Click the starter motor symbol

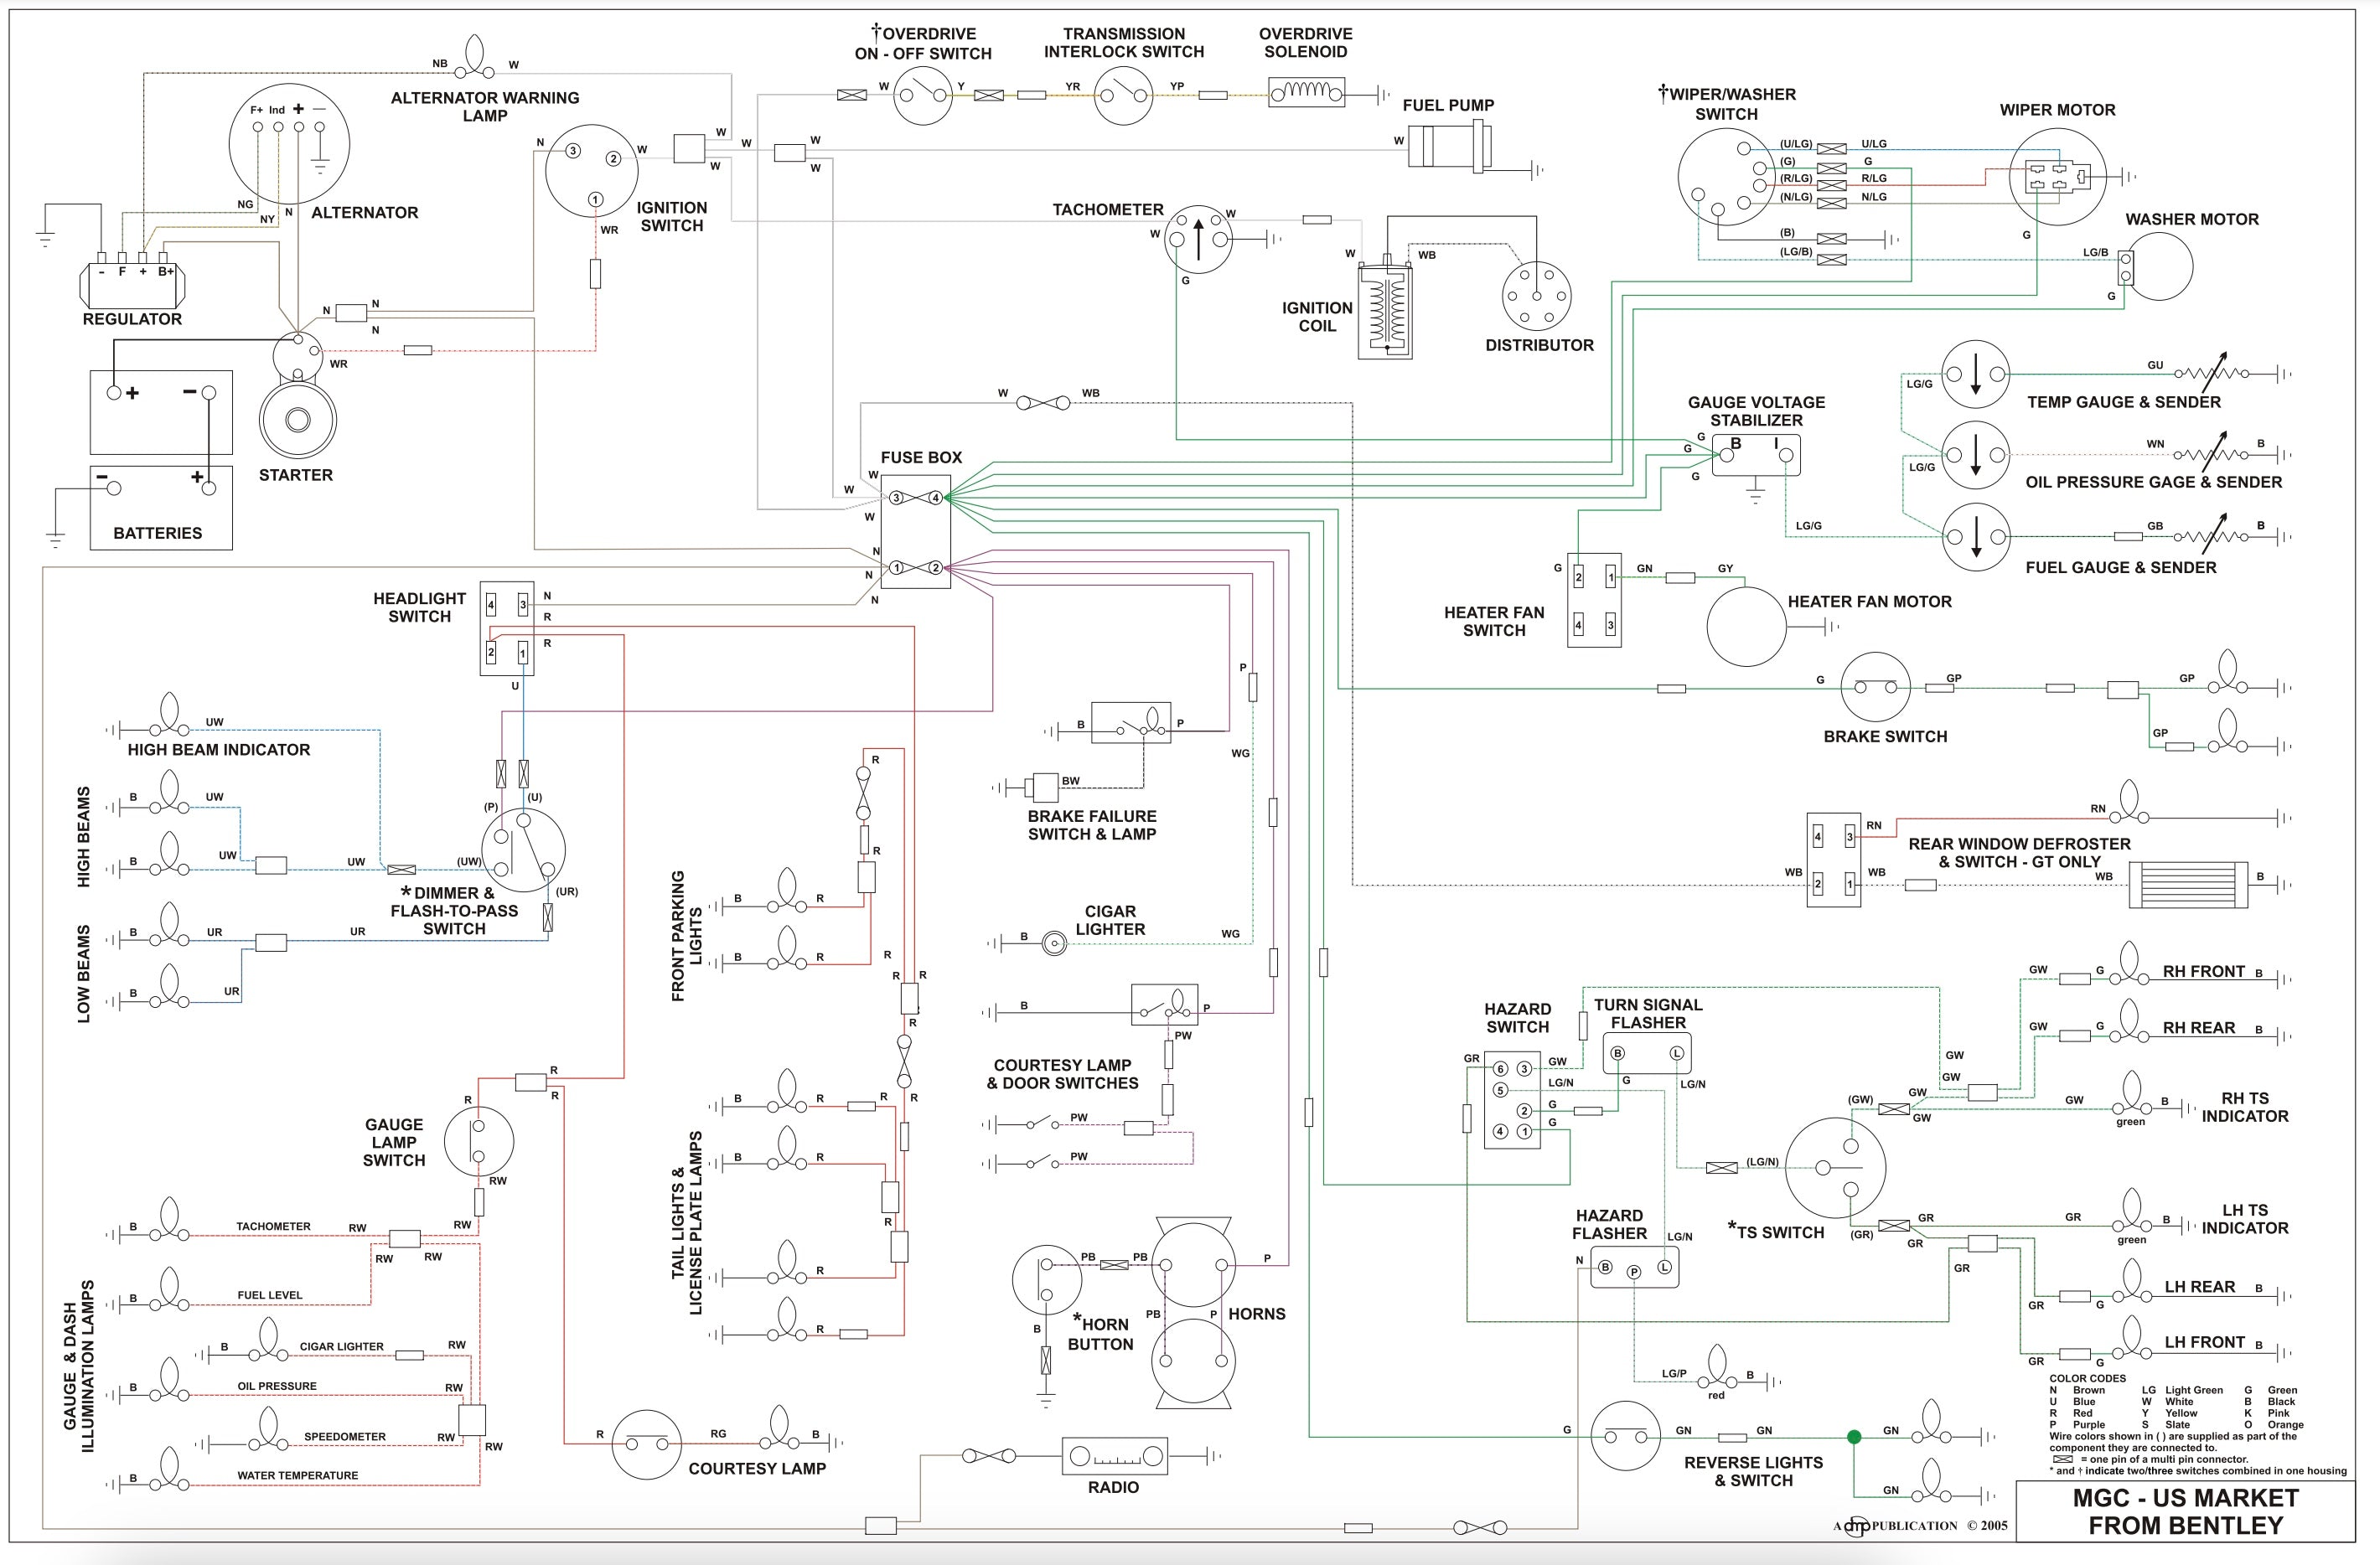[297, 419]
